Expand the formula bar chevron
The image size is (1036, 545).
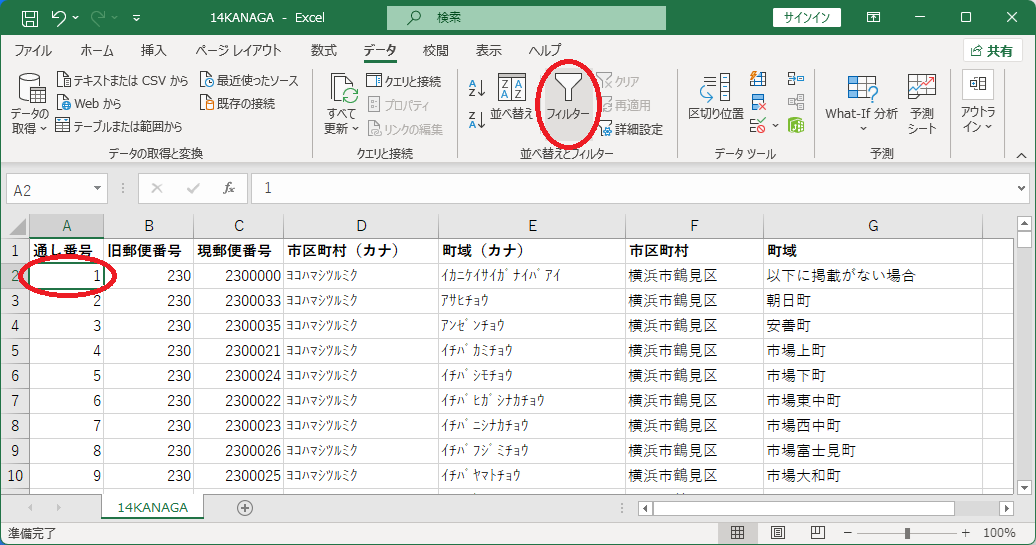[x=1022, y=189]
